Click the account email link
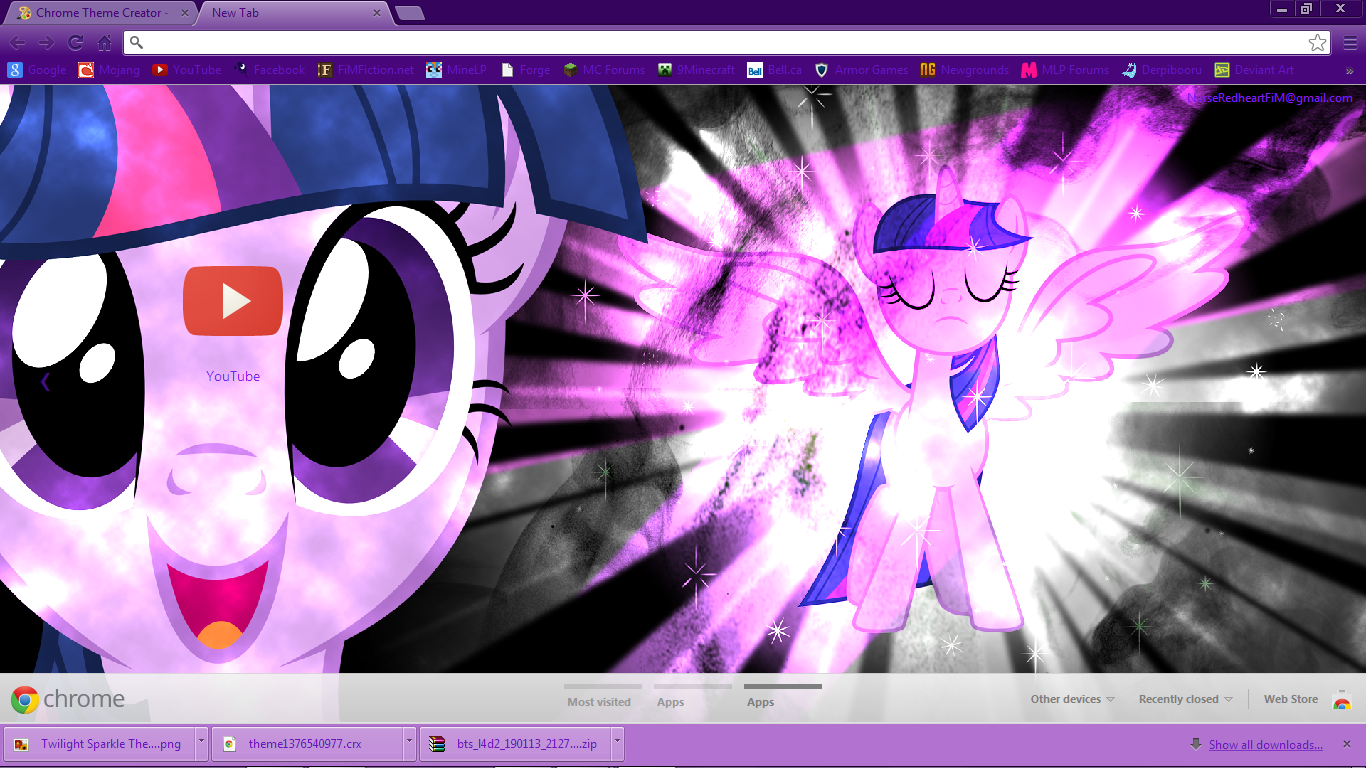 point(1270,98)
